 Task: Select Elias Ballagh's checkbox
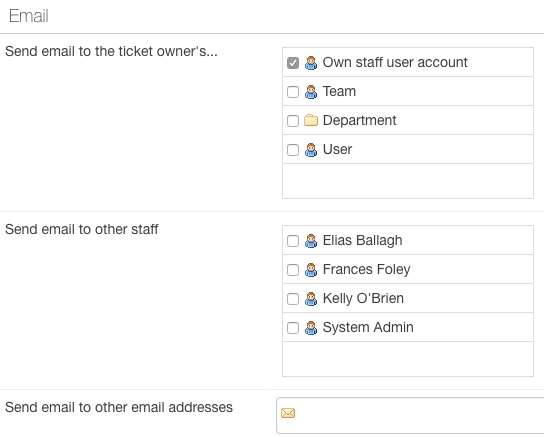point(293,241)
